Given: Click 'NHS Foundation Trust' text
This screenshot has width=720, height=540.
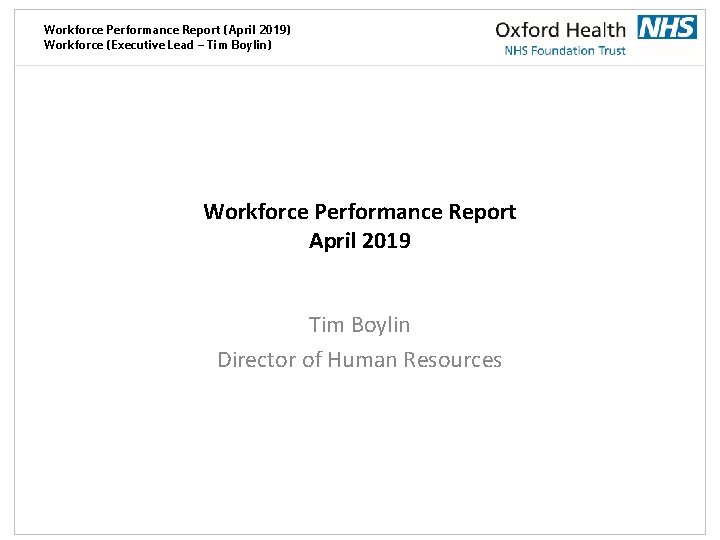Looking at the screenshot, I should pyautogui.click(x=565, y=51).
